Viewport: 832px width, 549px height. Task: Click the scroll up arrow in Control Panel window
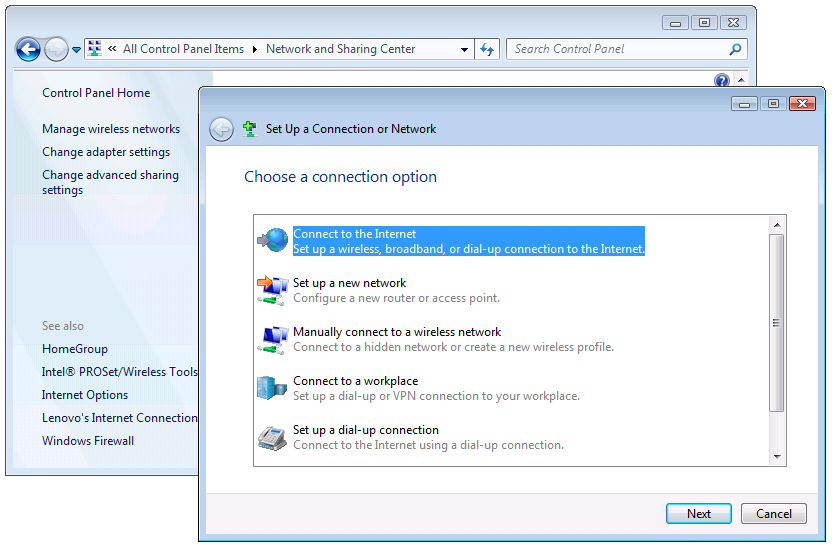(741, 80)
